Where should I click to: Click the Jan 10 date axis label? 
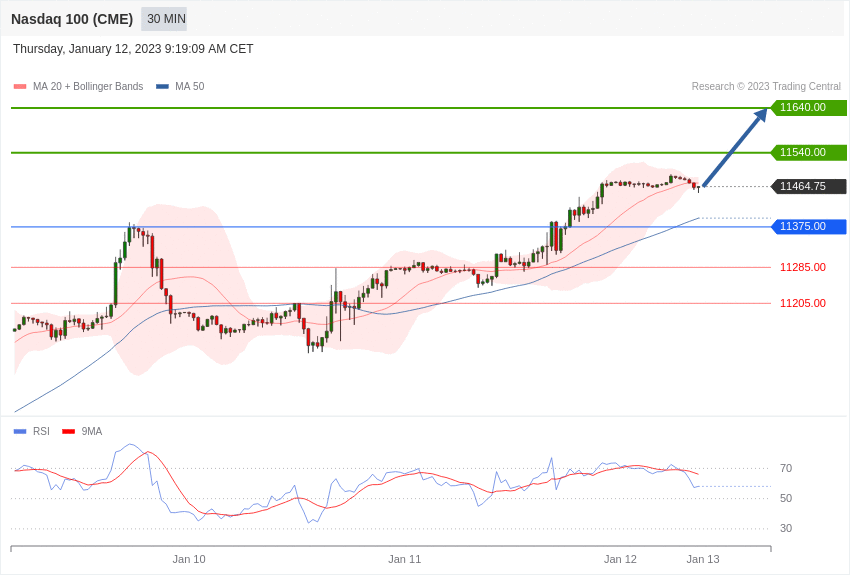click(x=189, y=560)
